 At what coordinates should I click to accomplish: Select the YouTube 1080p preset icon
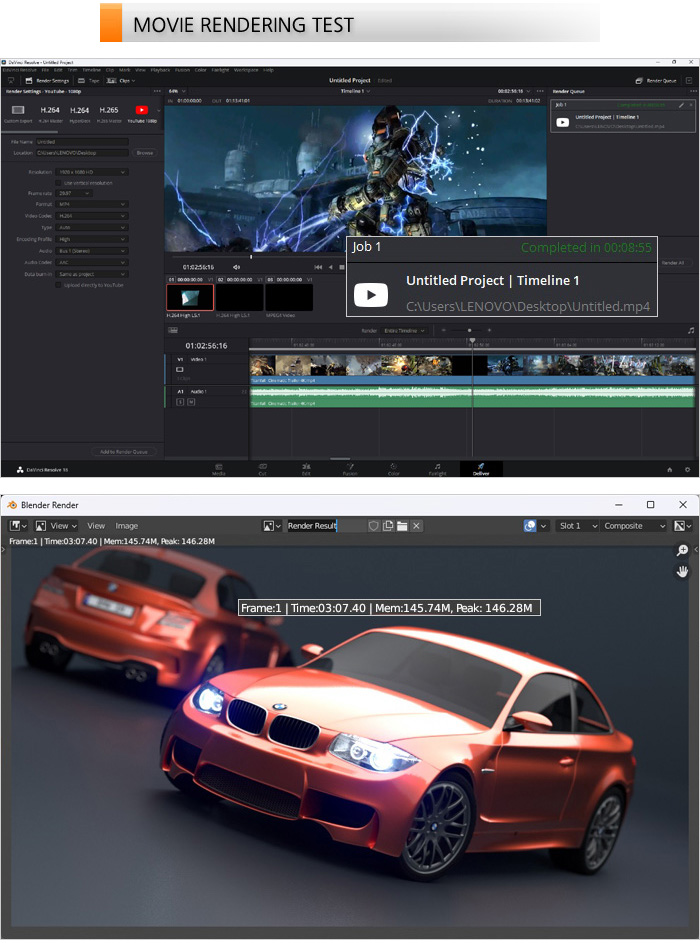tap(141, 110)
